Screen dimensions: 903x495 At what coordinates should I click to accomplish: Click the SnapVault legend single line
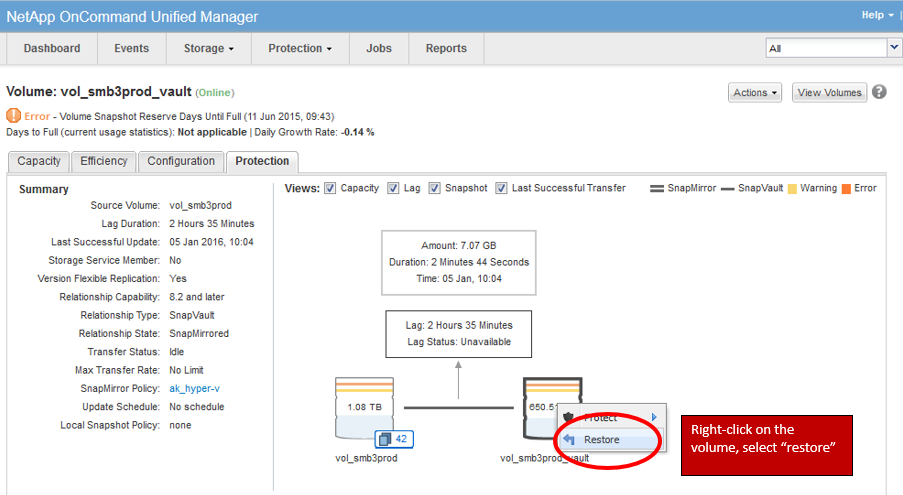(727, 189)
